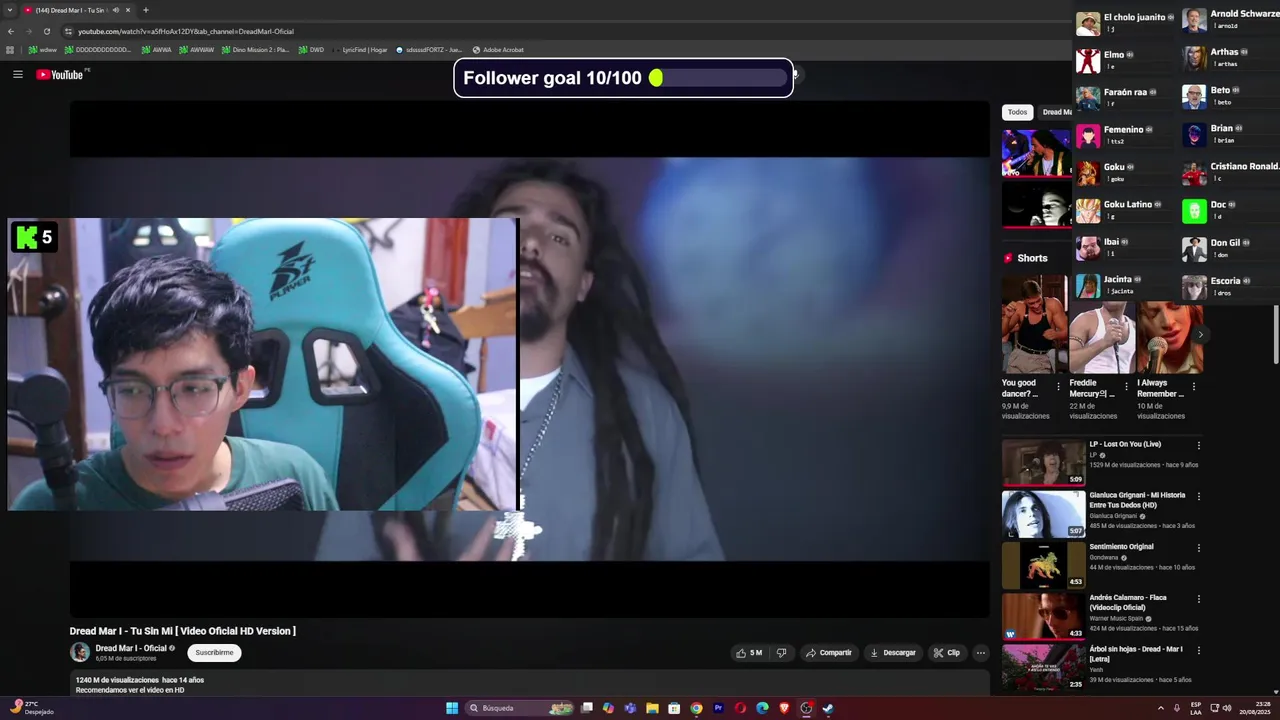Image resolution: width=1280 pixels, height=720 pixels.
Task: Open Brave browser from the taskbar
Action: click(784, 708)
